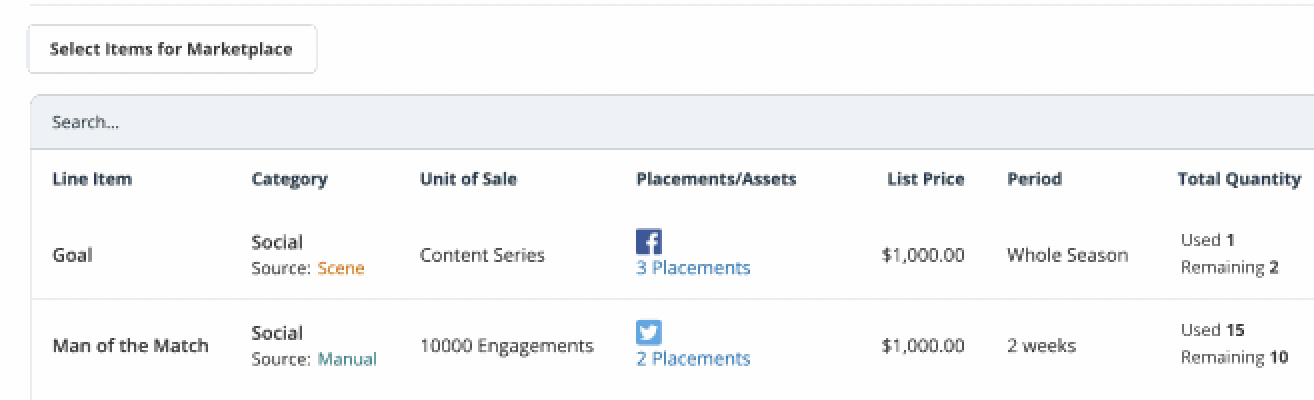Click the Content Series unit cell

click(482, 255)
